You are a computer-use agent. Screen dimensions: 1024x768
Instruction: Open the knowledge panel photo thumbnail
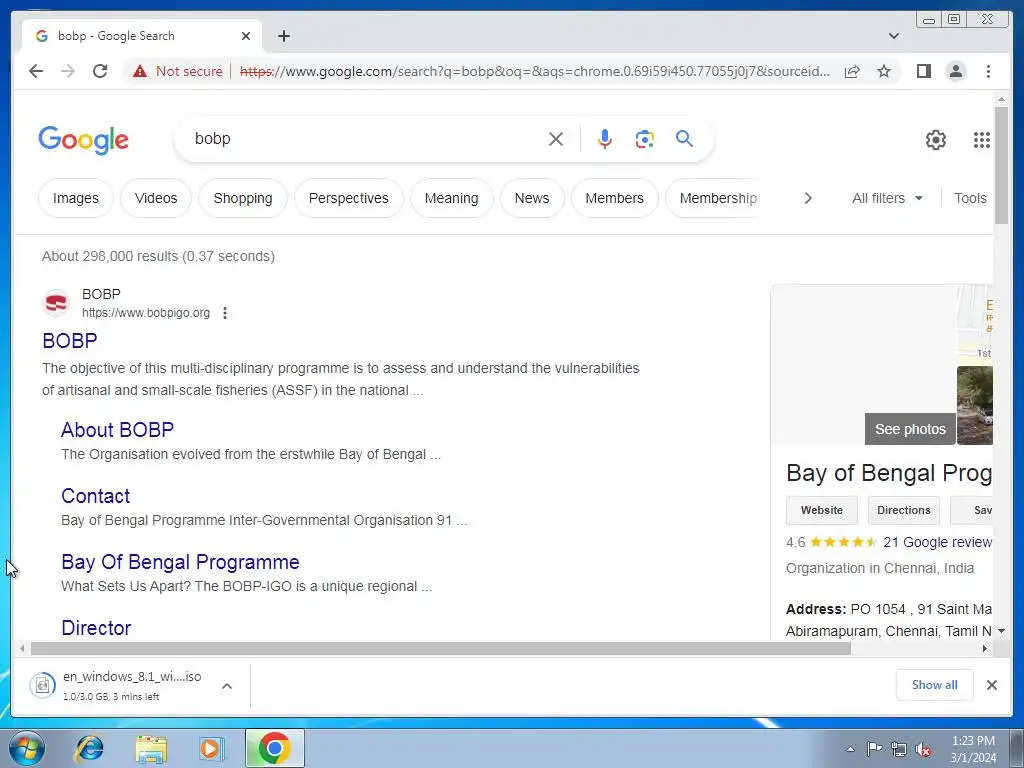pos(974,405)
